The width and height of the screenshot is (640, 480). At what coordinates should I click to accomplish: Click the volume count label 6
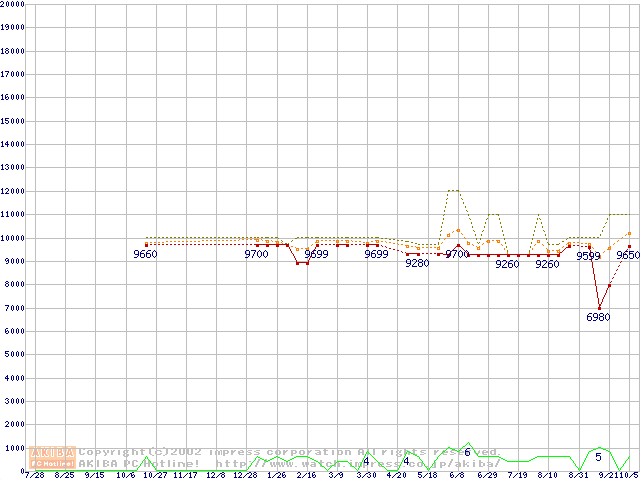466,452
